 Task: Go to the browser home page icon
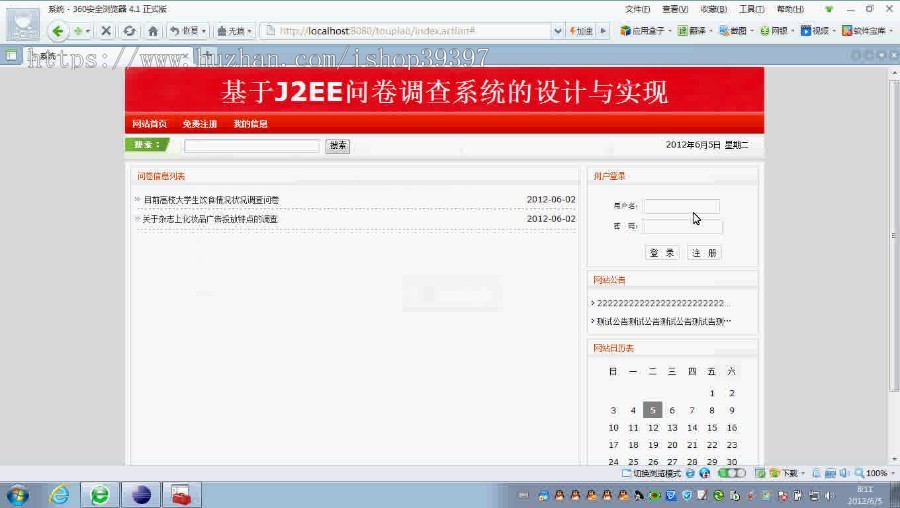[x=153, y=31]
